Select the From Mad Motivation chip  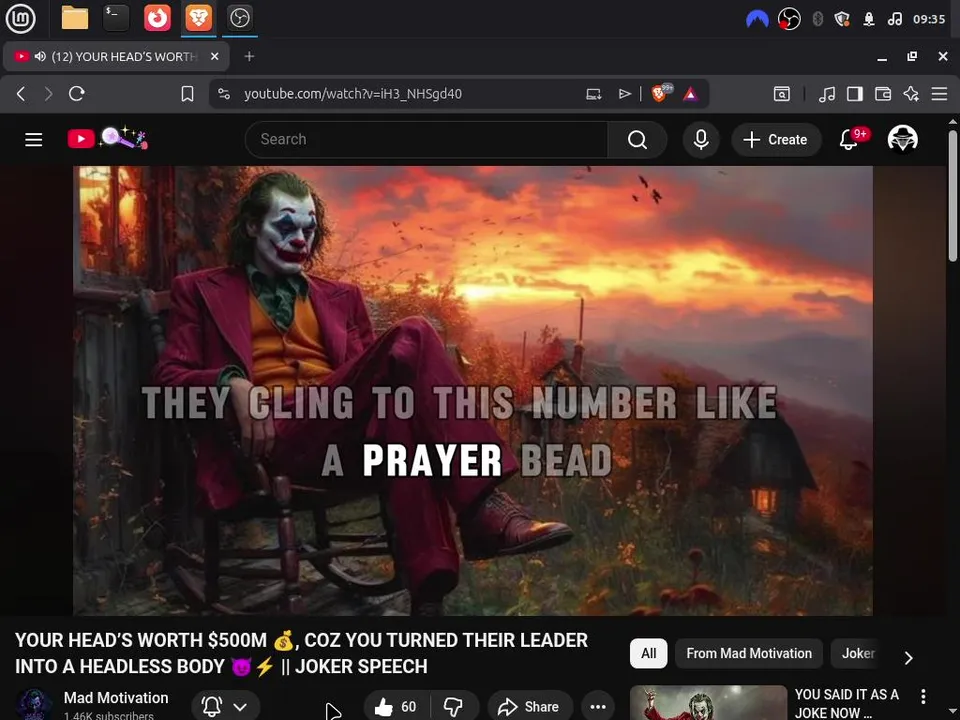(x=749, y=653)
